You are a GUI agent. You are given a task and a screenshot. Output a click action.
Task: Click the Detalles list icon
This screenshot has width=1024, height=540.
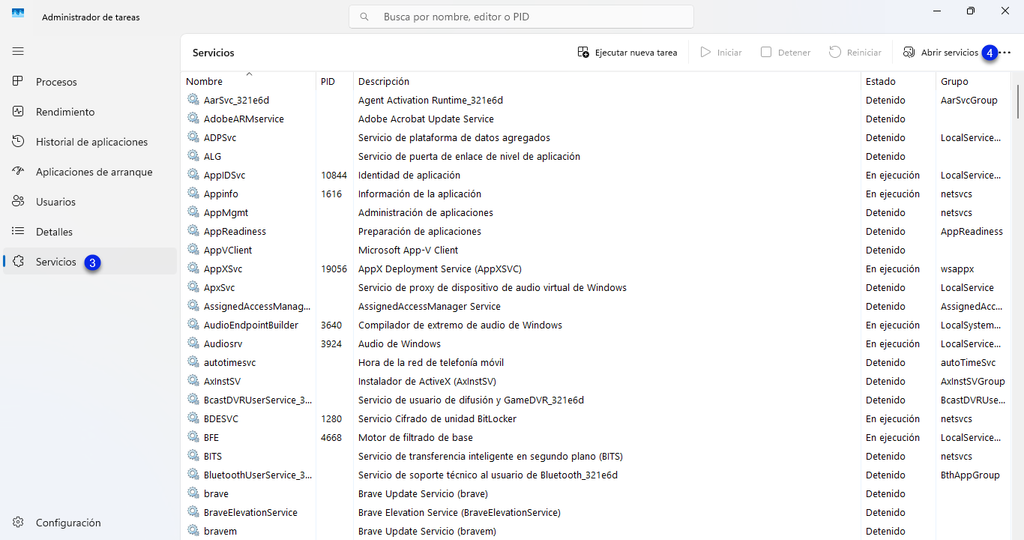click(18, 231)
